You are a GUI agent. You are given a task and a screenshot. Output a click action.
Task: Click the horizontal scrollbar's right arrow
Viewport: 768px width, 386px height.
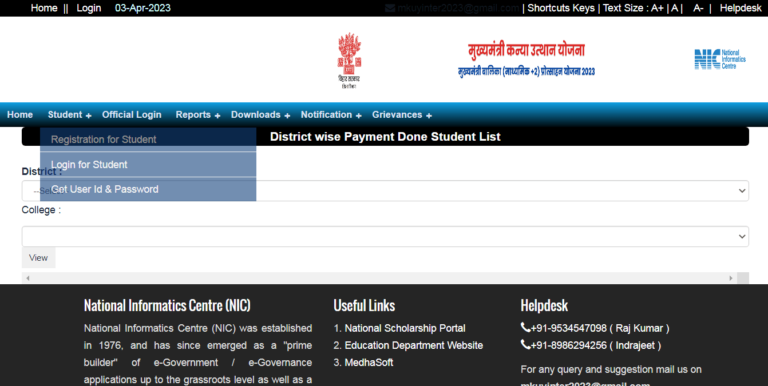731,278
